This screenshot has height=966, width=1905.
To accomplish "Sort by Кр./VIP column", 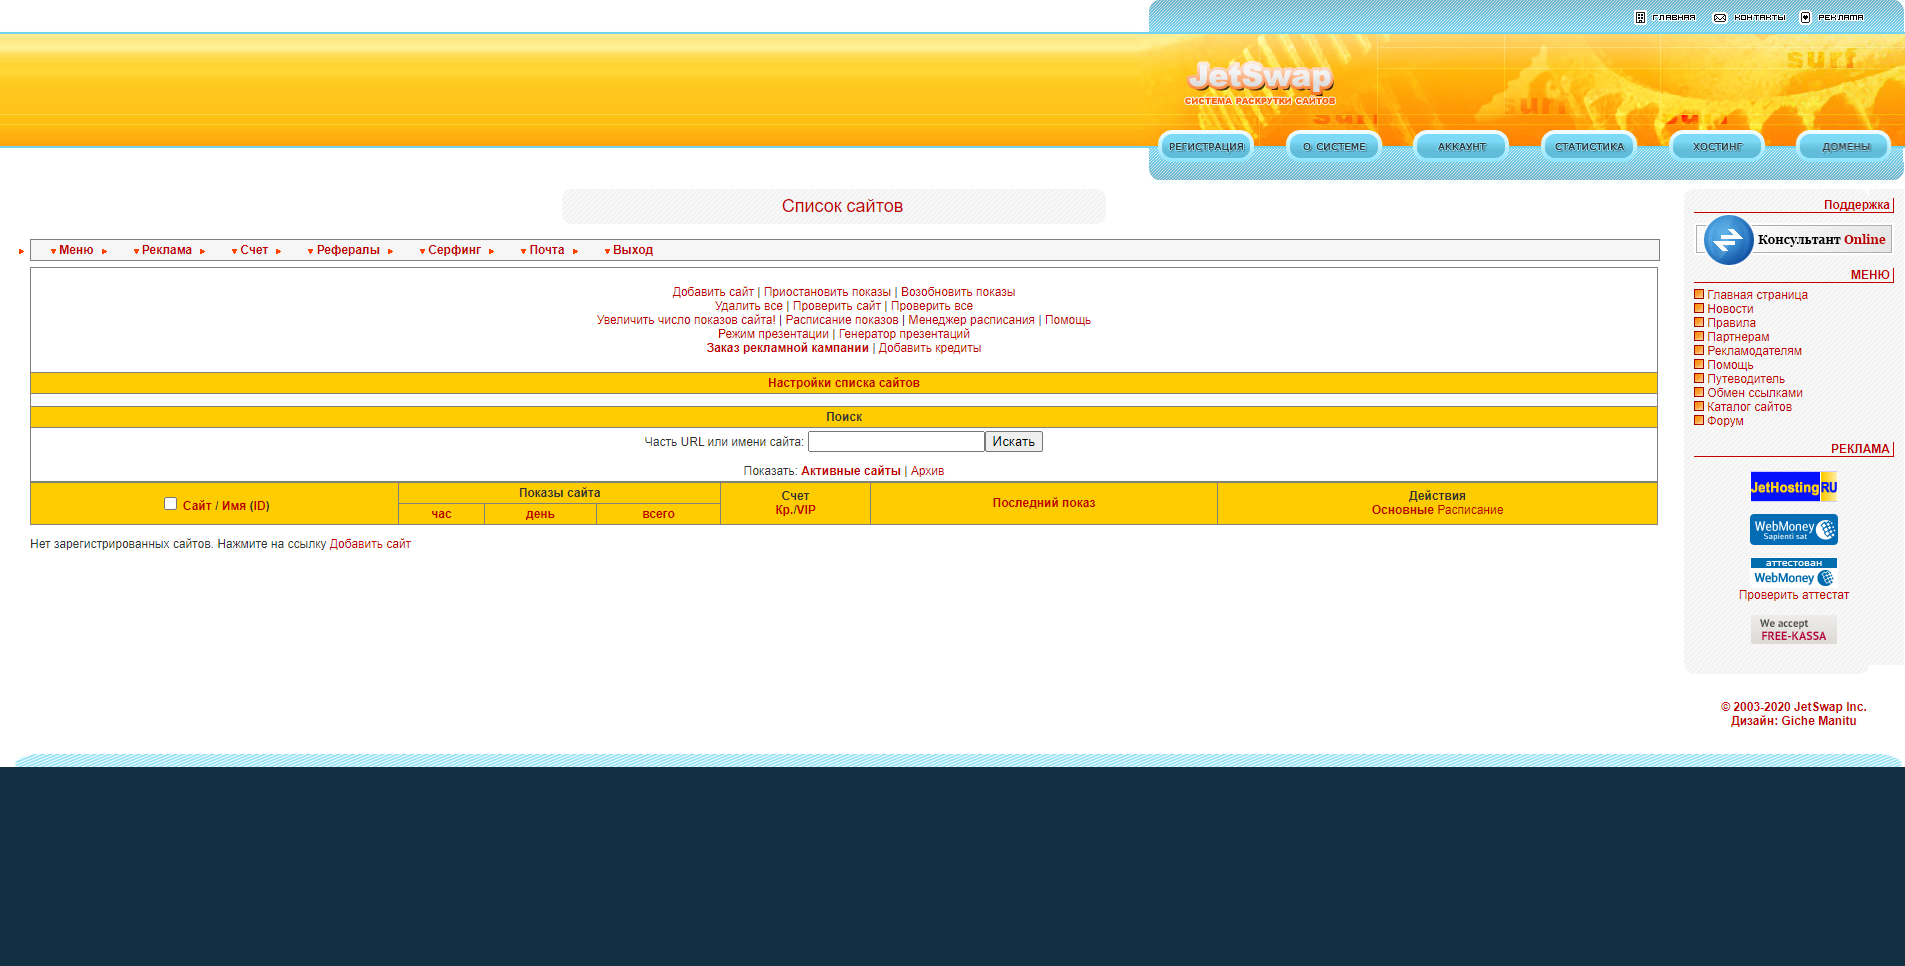I will tap(796, 510).
